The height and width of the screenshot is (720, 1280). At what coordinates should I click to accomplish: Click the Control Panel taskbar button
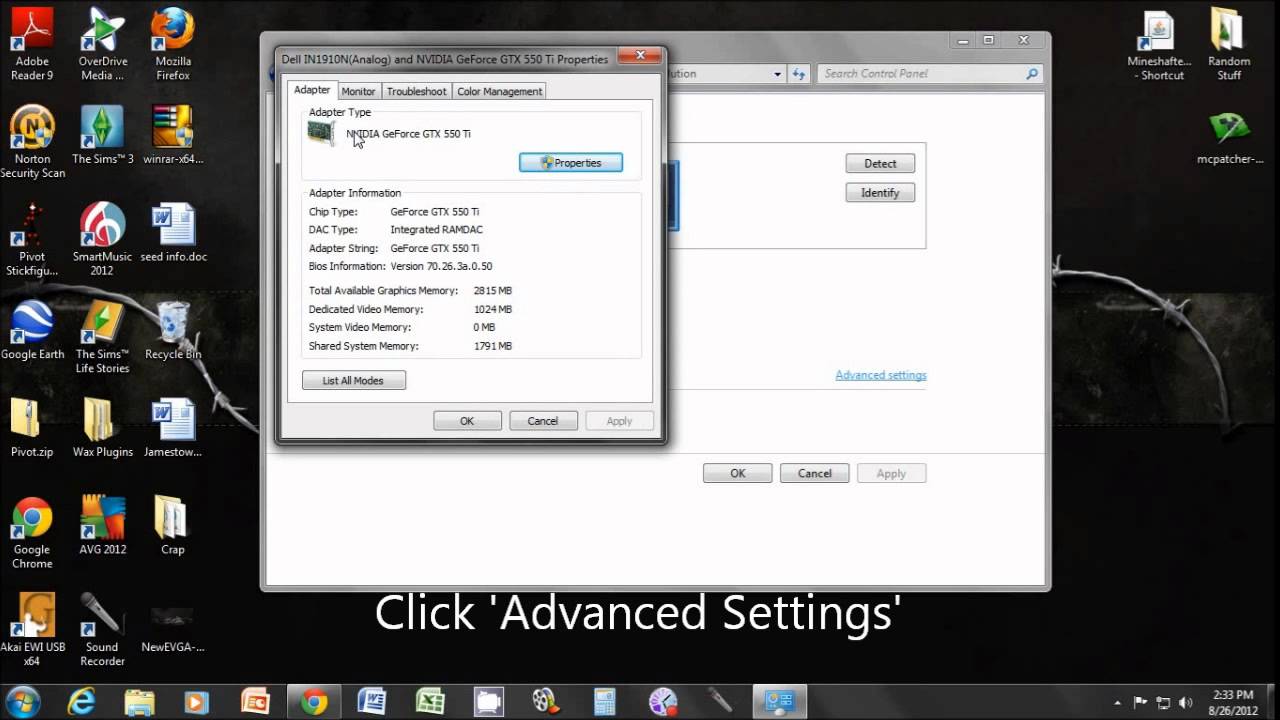click(x=778, y=701)
